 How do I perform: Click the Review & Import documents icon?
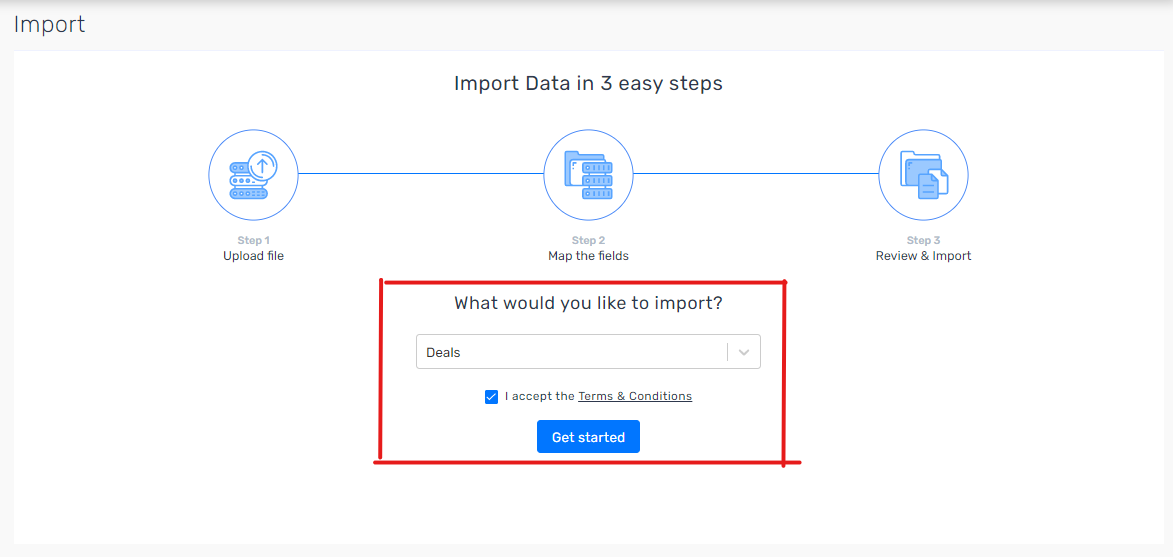tap(923, 174)
